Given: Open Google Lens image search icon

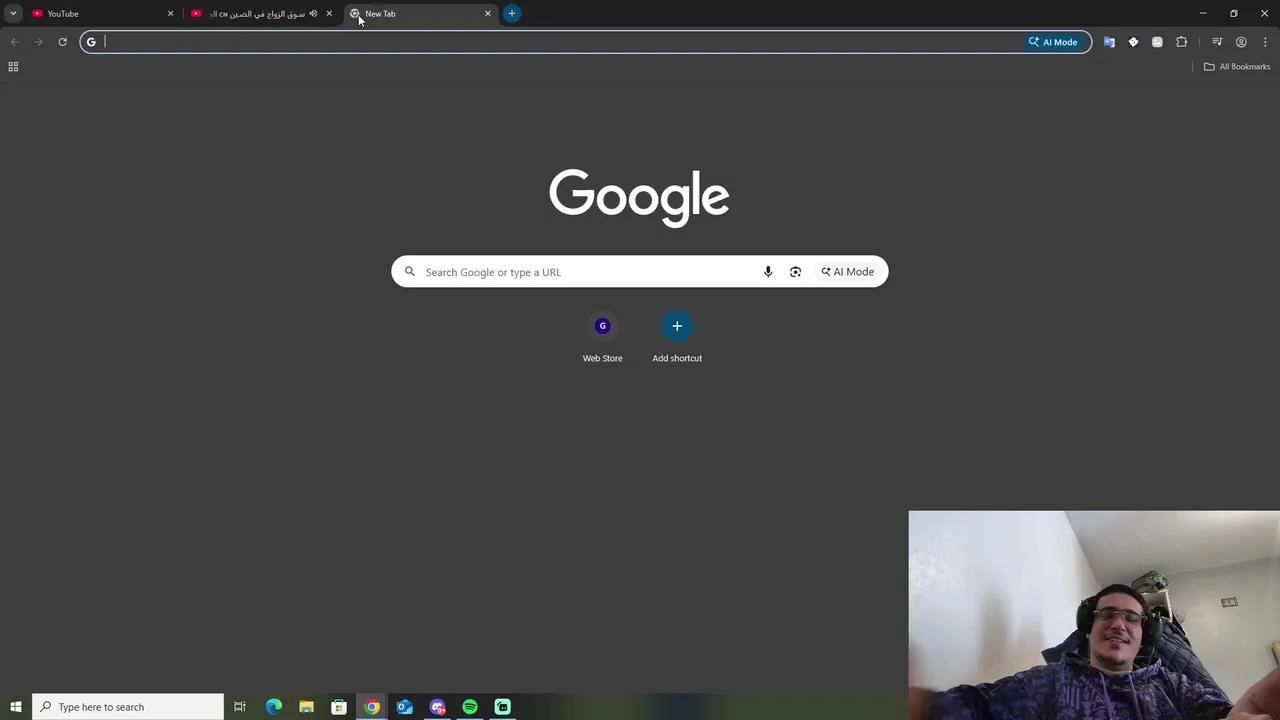Looking at the screenshot, I should pos(795,272).
